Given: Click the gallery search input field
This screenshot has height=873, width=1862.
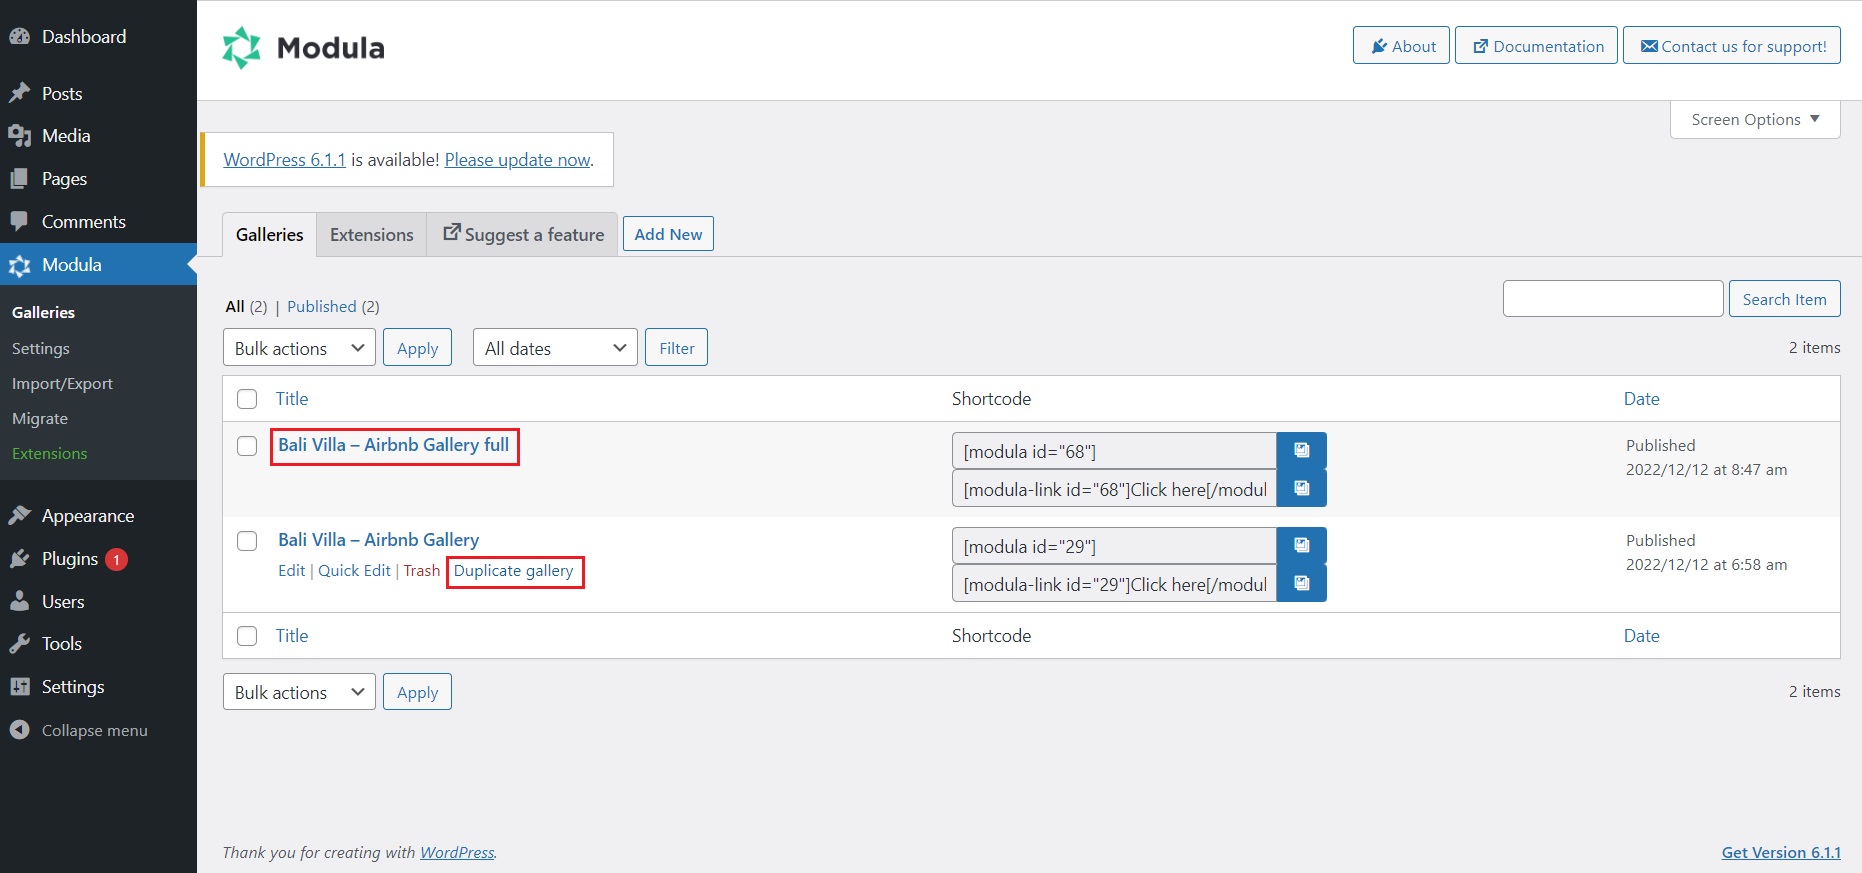Looking at the screenshot, I should click(1612, 299).
